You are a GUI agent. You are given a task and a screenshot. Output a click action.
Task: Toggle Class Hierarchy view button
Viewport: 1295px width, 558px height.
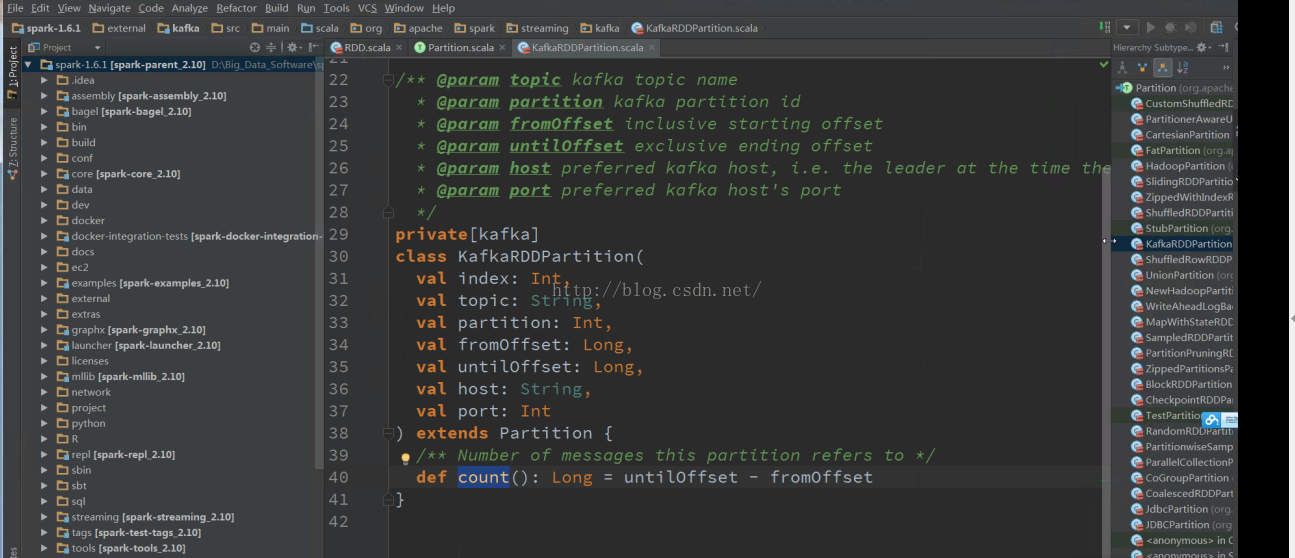pos(1122,67)
